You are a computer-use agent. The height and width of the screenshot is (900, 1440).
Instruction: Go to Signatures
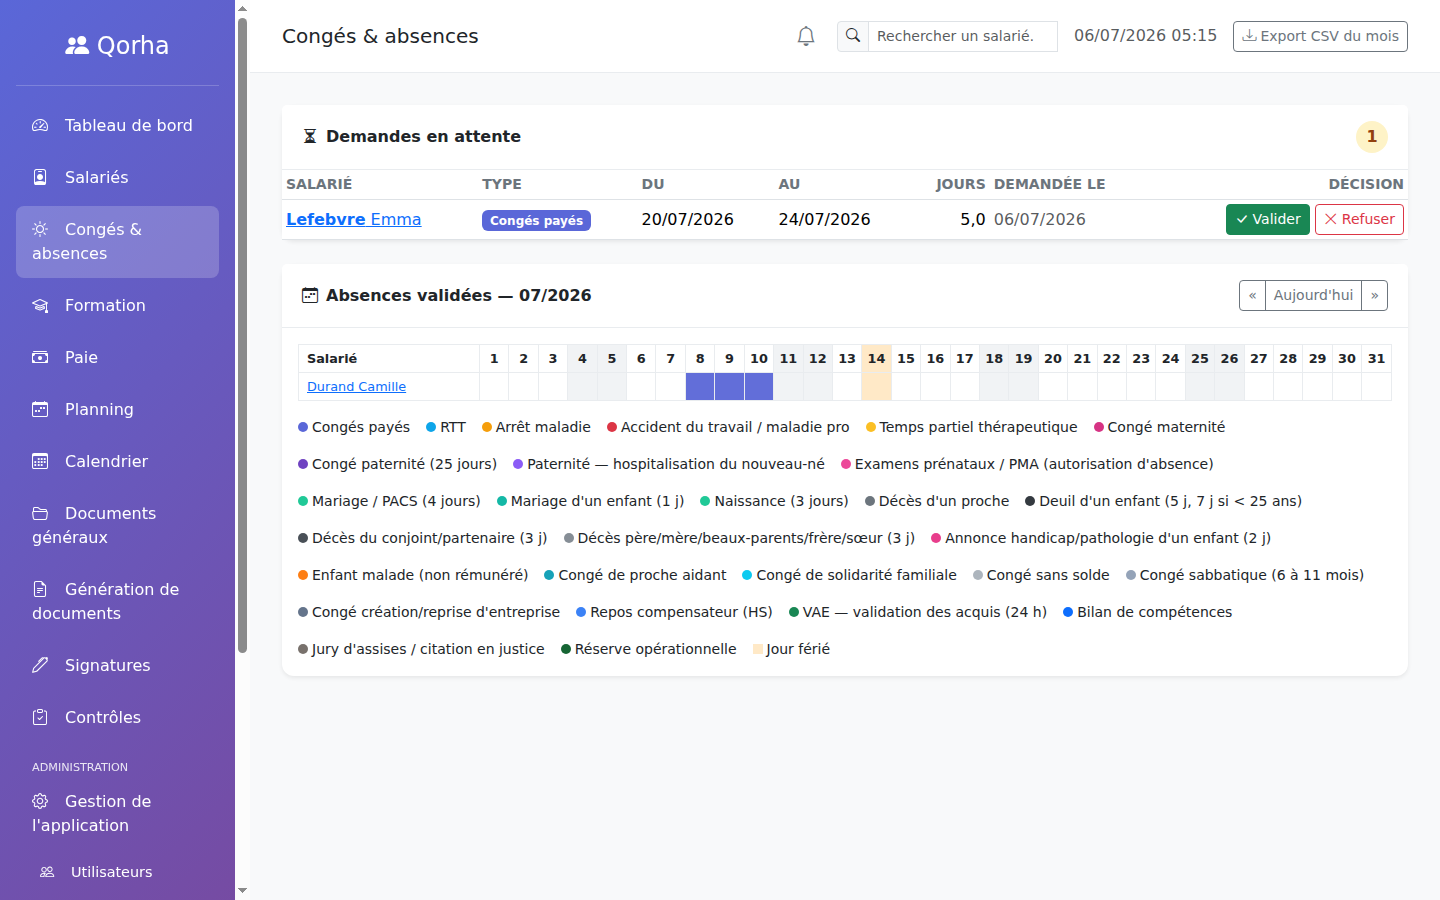coord(117,665)
